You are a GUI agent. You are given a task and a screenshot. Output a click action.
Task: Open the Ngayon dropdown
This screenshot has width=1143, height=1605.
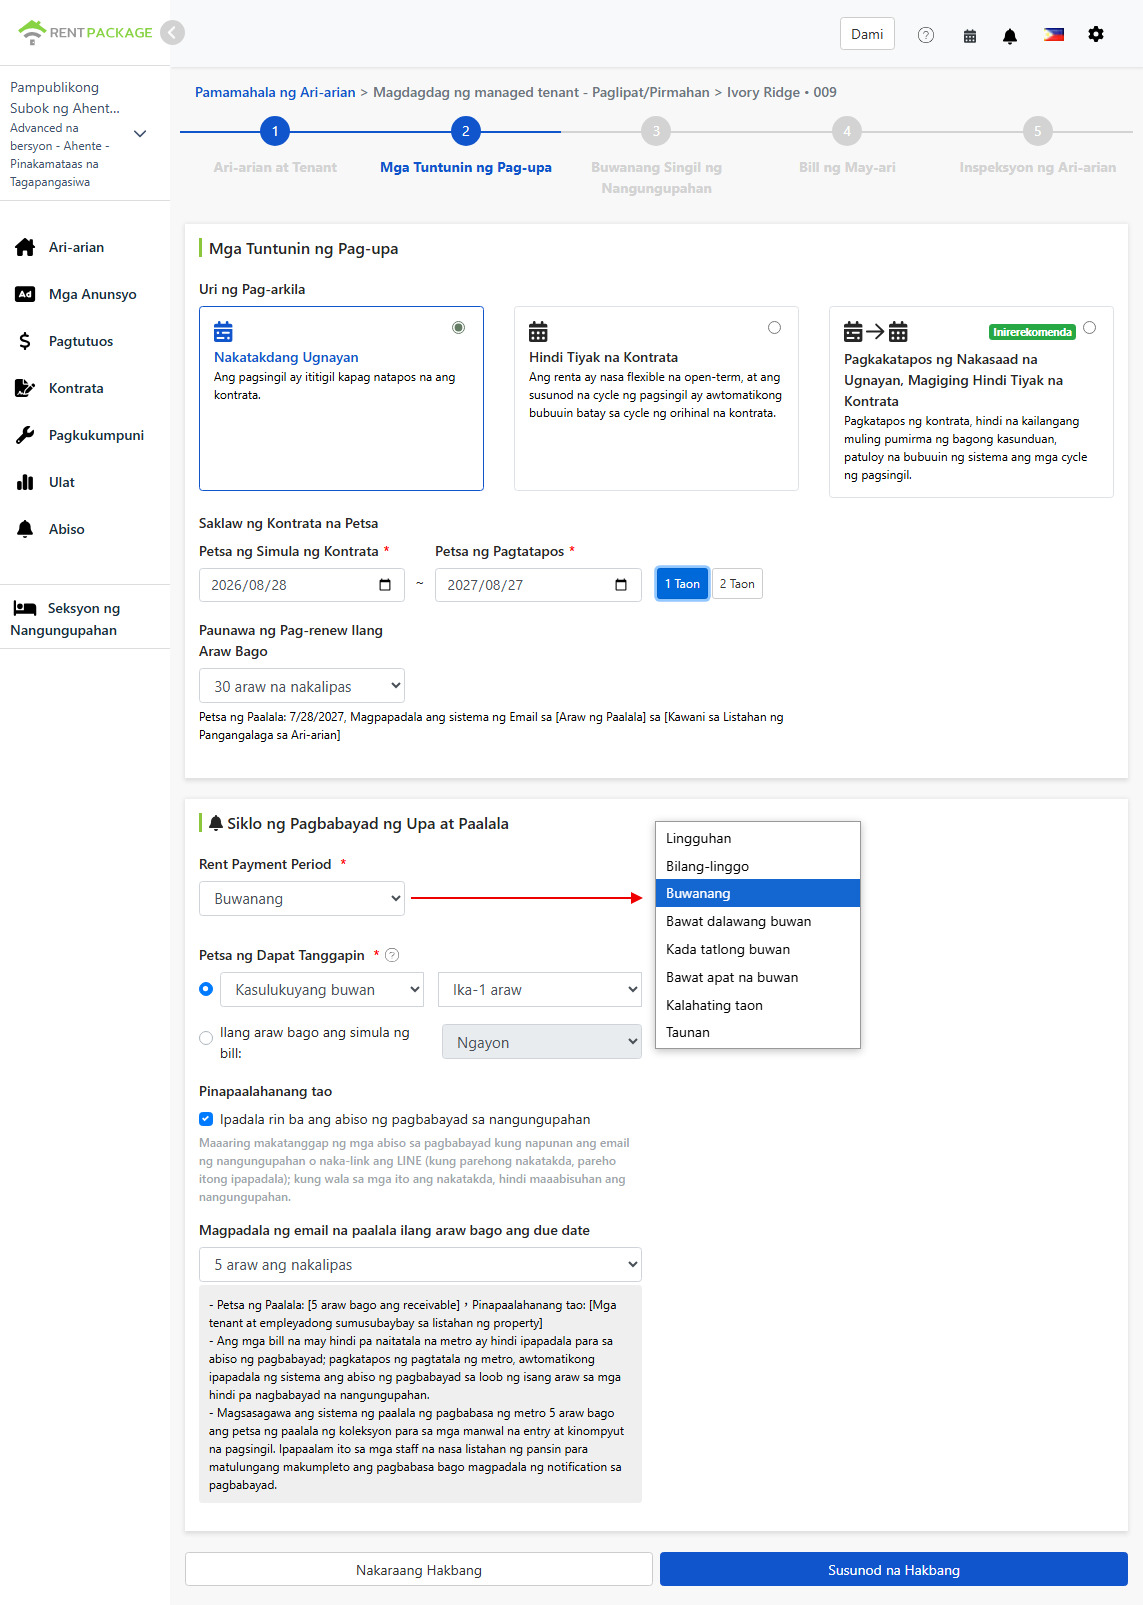(x=542, y=1042)
